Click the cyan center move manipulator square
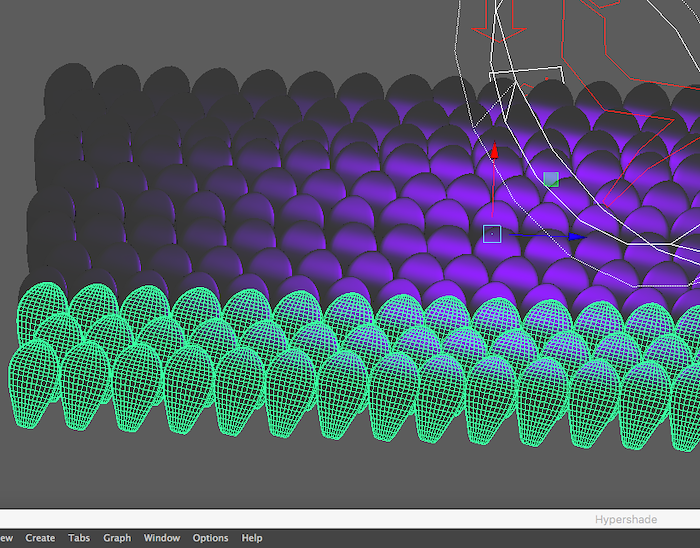 492,234
